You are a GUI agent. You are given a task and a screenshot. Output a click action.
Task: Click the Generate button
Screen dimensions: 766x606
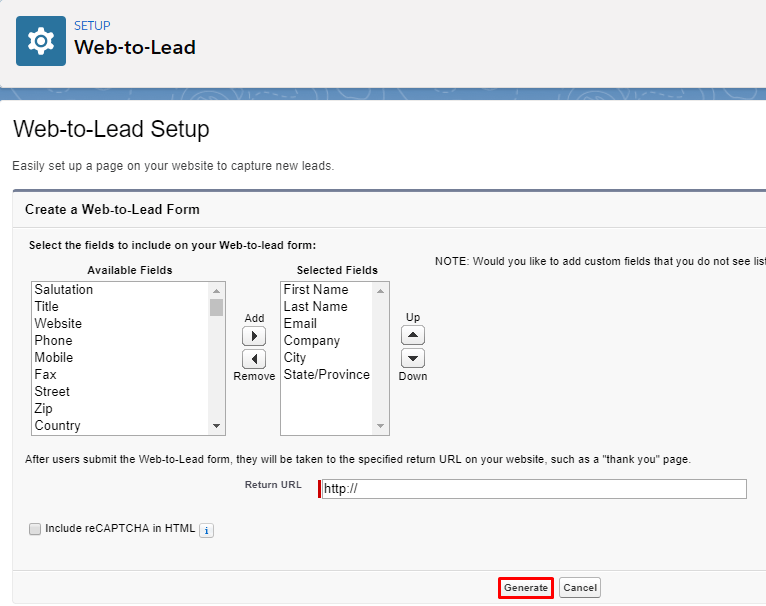point(525,588)
